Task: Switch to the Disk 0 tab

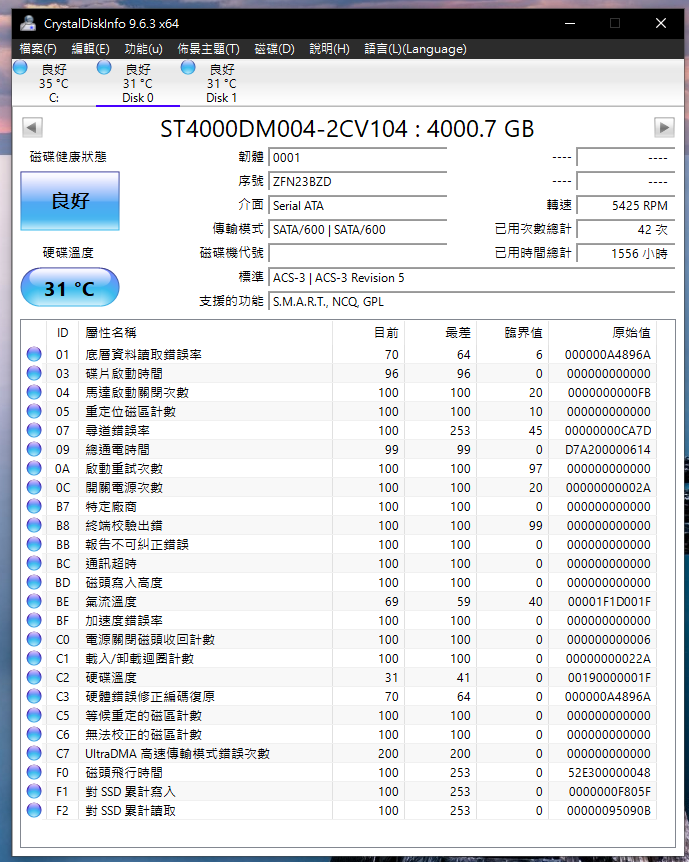Action: (x=137, y=83)
